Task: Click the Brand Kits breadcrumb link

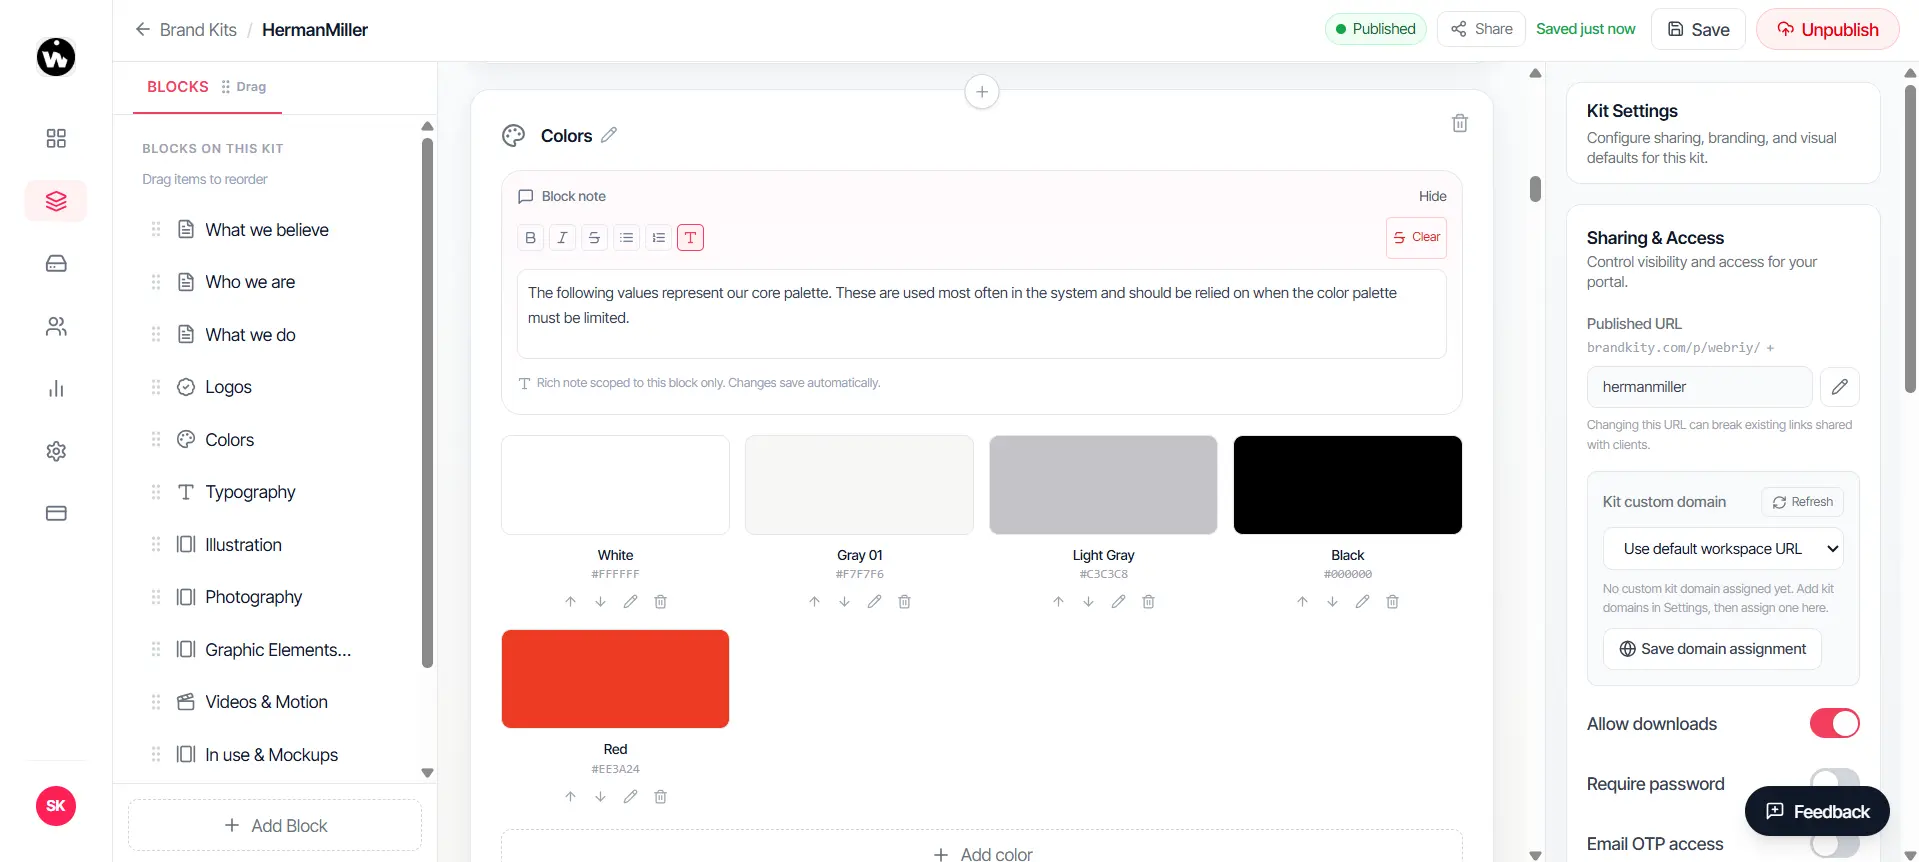Action: (x=198, y=30)
